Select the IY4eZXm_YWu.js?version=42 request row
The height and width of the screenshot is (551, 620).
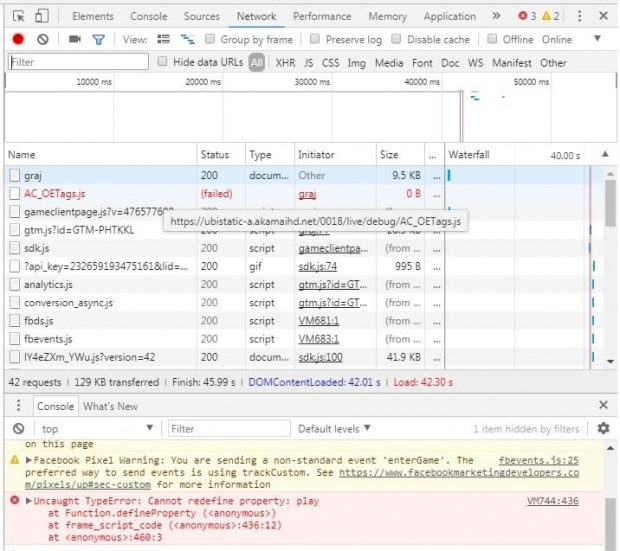tap(224, 357)
